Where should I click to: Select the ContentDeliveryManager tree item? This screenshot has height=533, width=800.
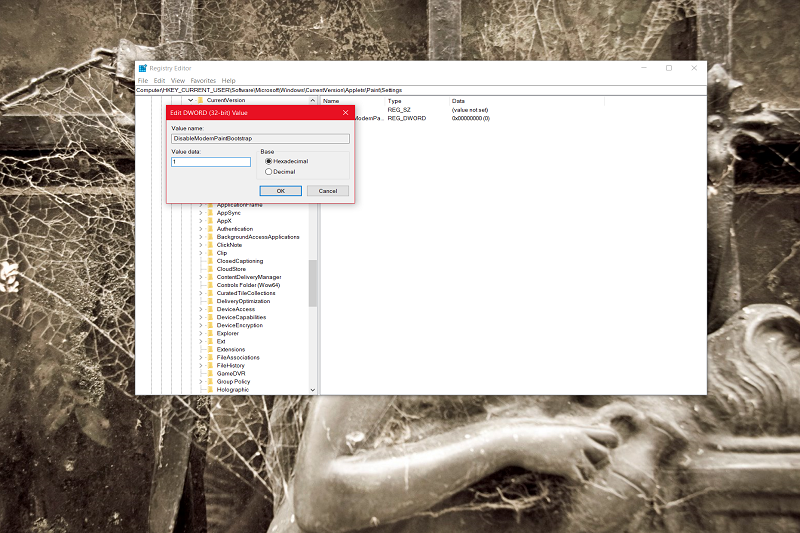point(249,277)
